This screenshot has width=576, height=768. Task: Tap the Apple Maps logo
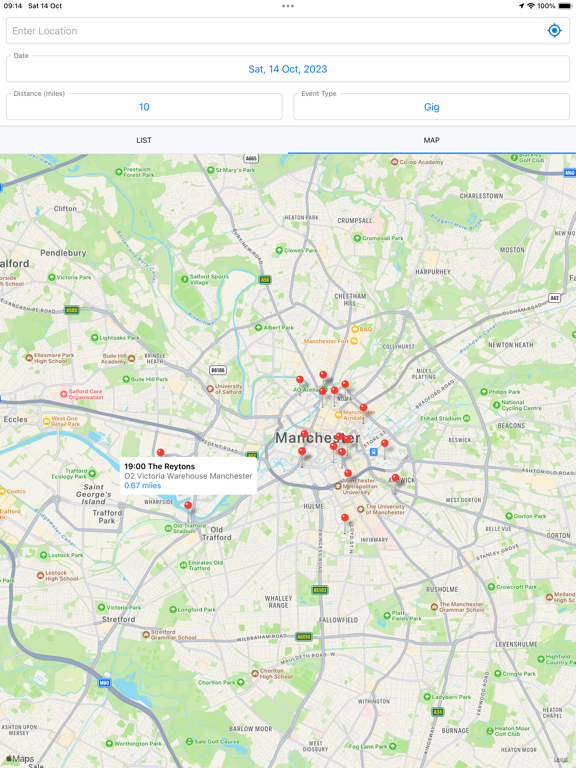tap(20, 759)
